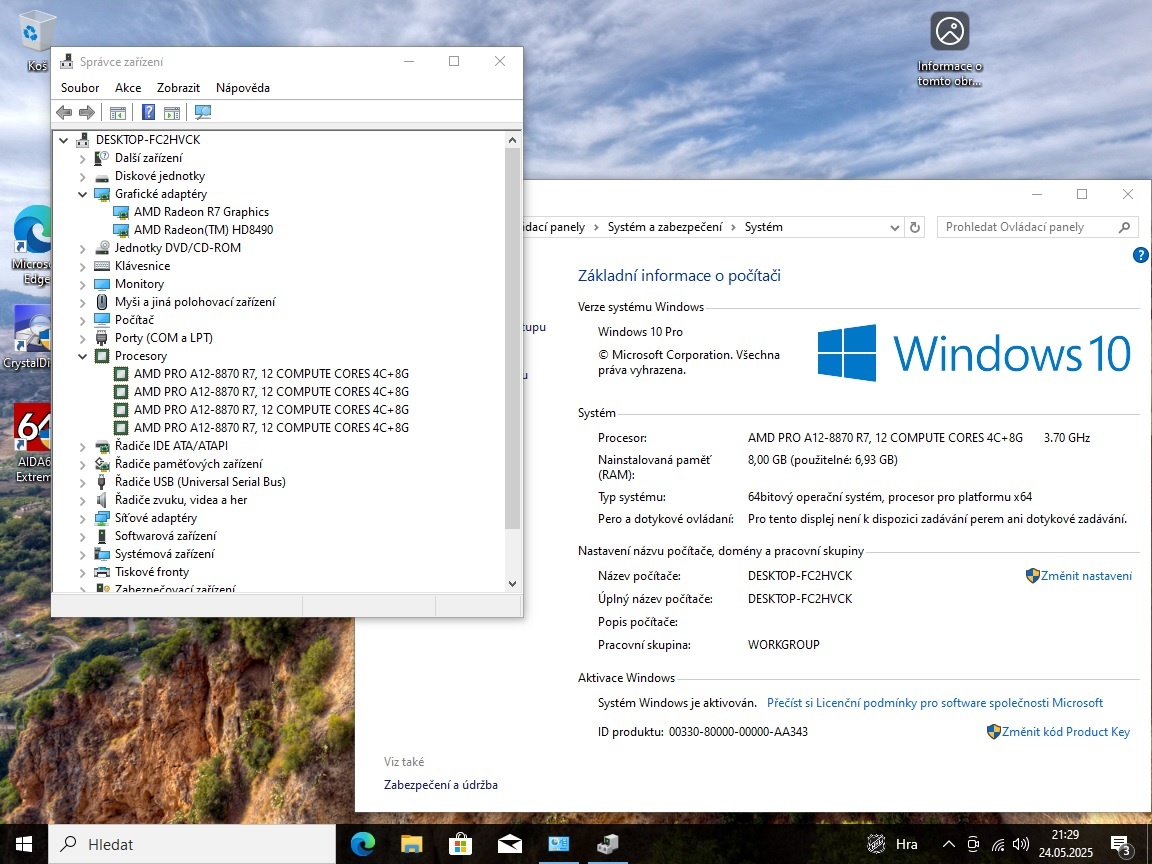Click the action pane toolbar icon
Image resolution: width=1152 pixels, height=864 pixels.
point(172,112)
